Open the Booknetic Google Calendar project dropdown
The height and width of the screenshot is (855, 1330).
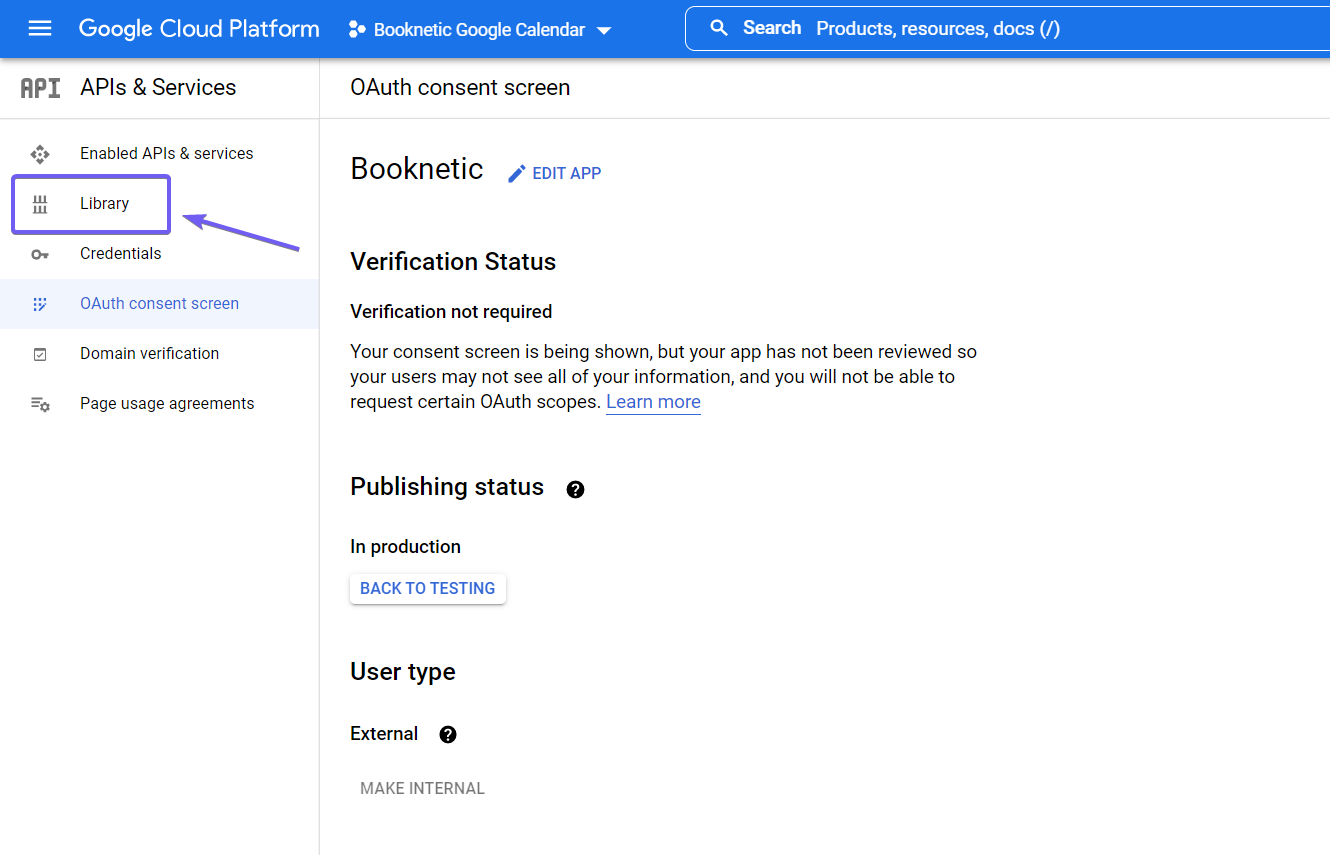tap(480, 30)
